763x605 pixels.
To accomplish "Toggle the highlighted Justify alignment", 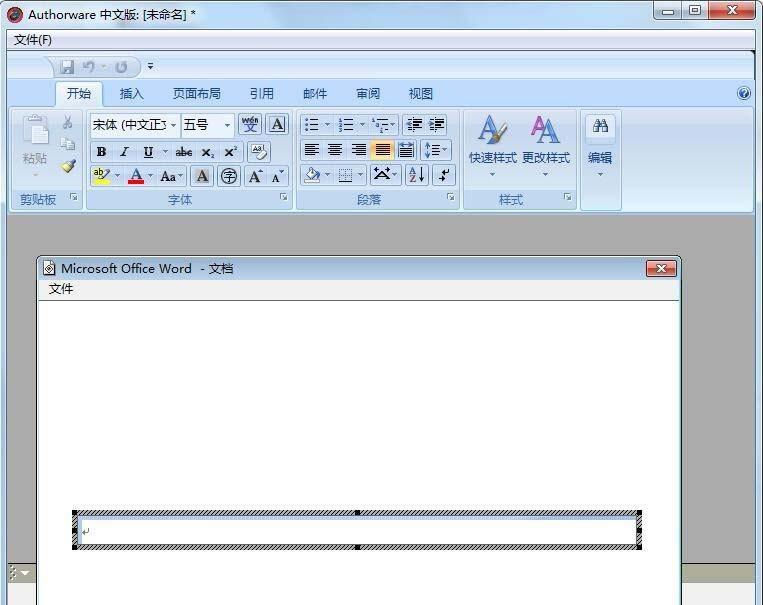I will click(x=382, y=150).
